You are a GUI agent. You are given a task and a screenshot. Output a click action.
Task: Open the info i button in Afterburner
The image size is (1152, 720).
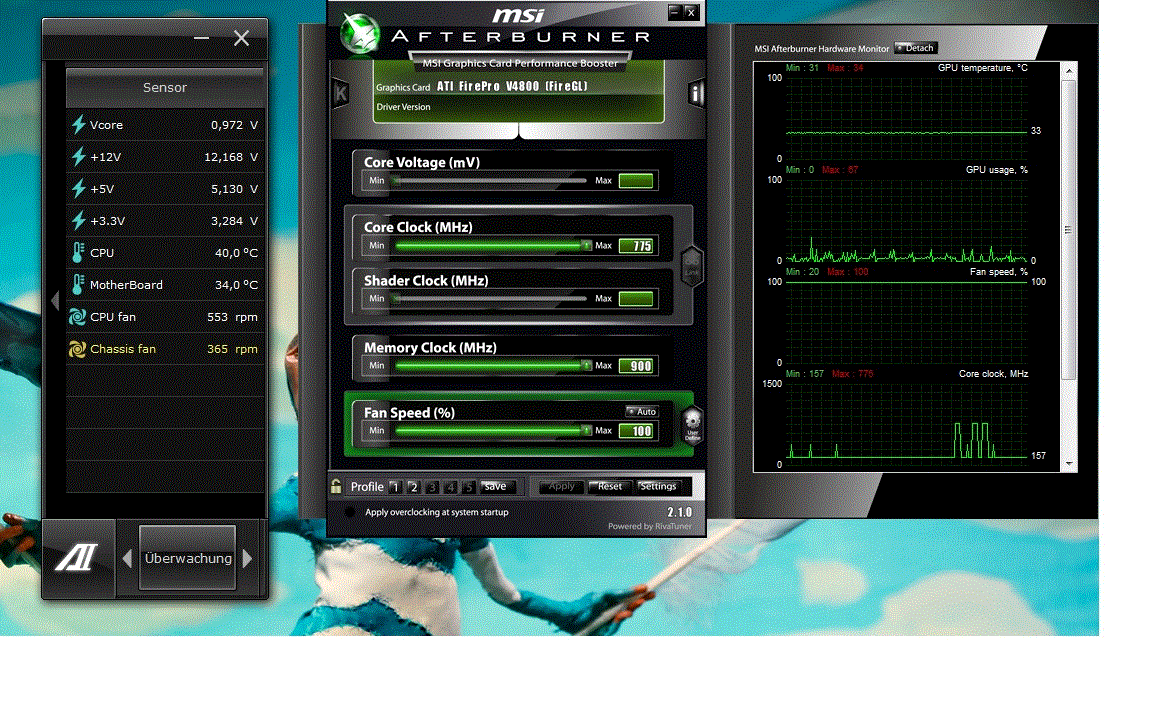click(x=695, y=93)
